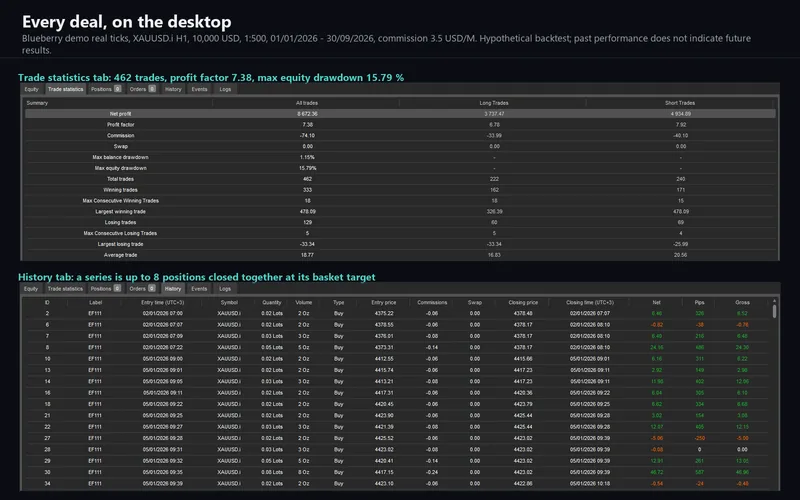The height and width of the screenshot is (500, 800).
Task: Open the Logs tab above the Summary table
Action: [x=225, y=89]
